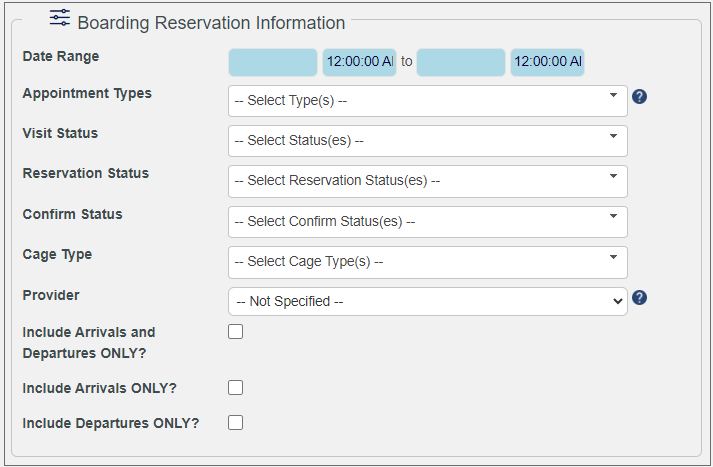Select the end time field in Date Range
Image resolution: width=713 pixels, height=467 pixels.
pyautogui.click(x=547, y=62)
